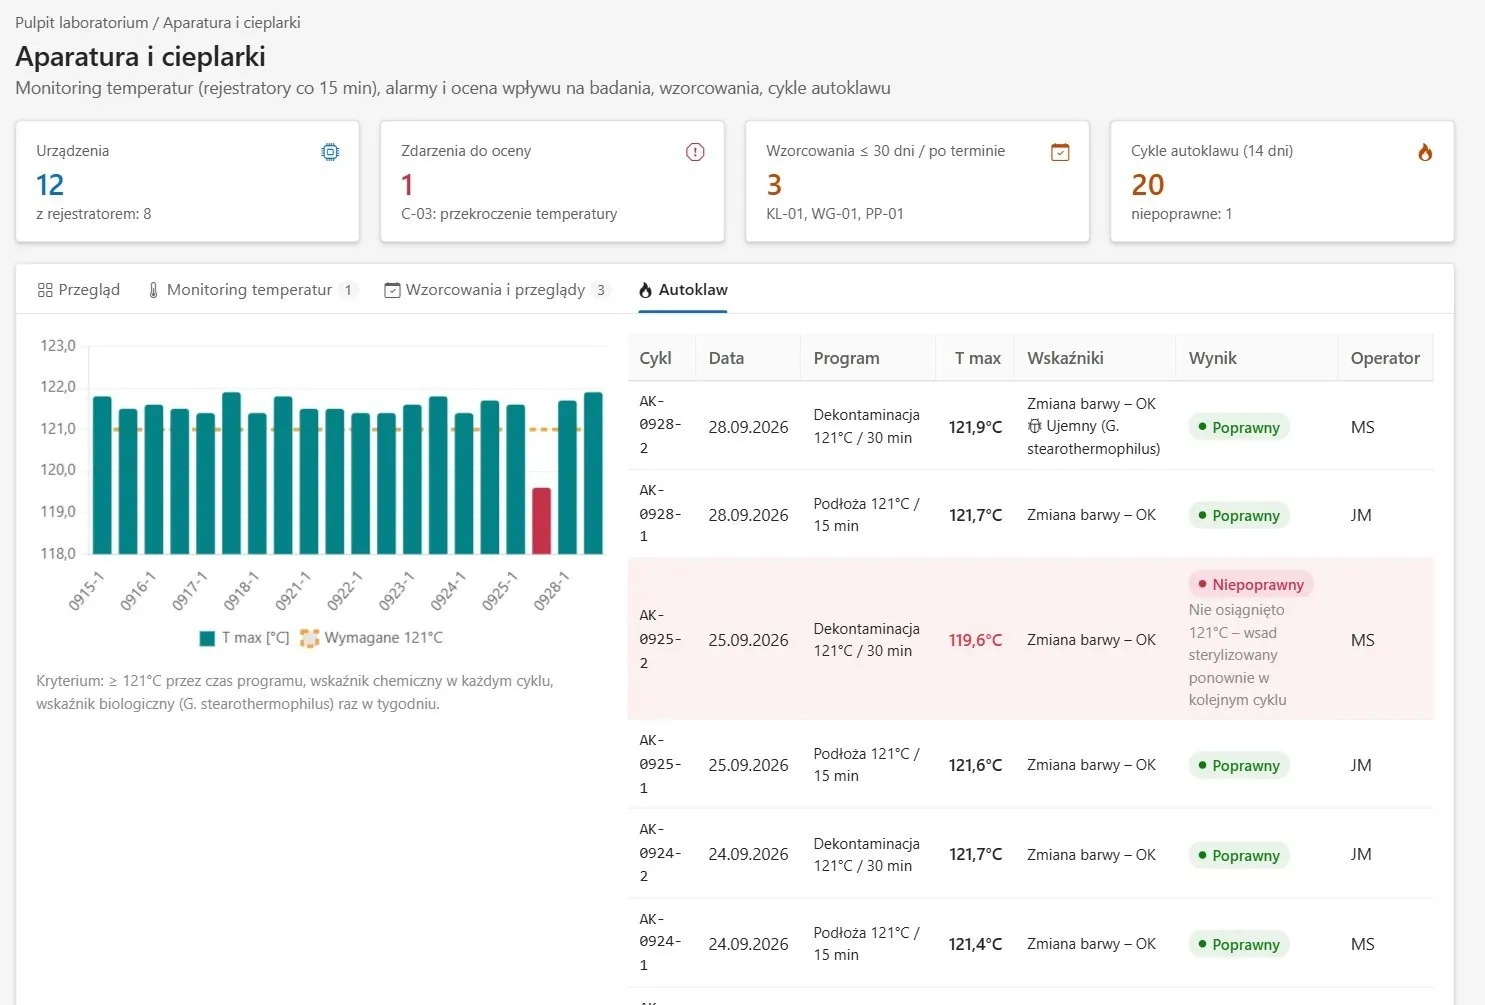
Task: Click the calendar-check icon beside Wzorcowania i przeglądy
Action: click(392, 290)
